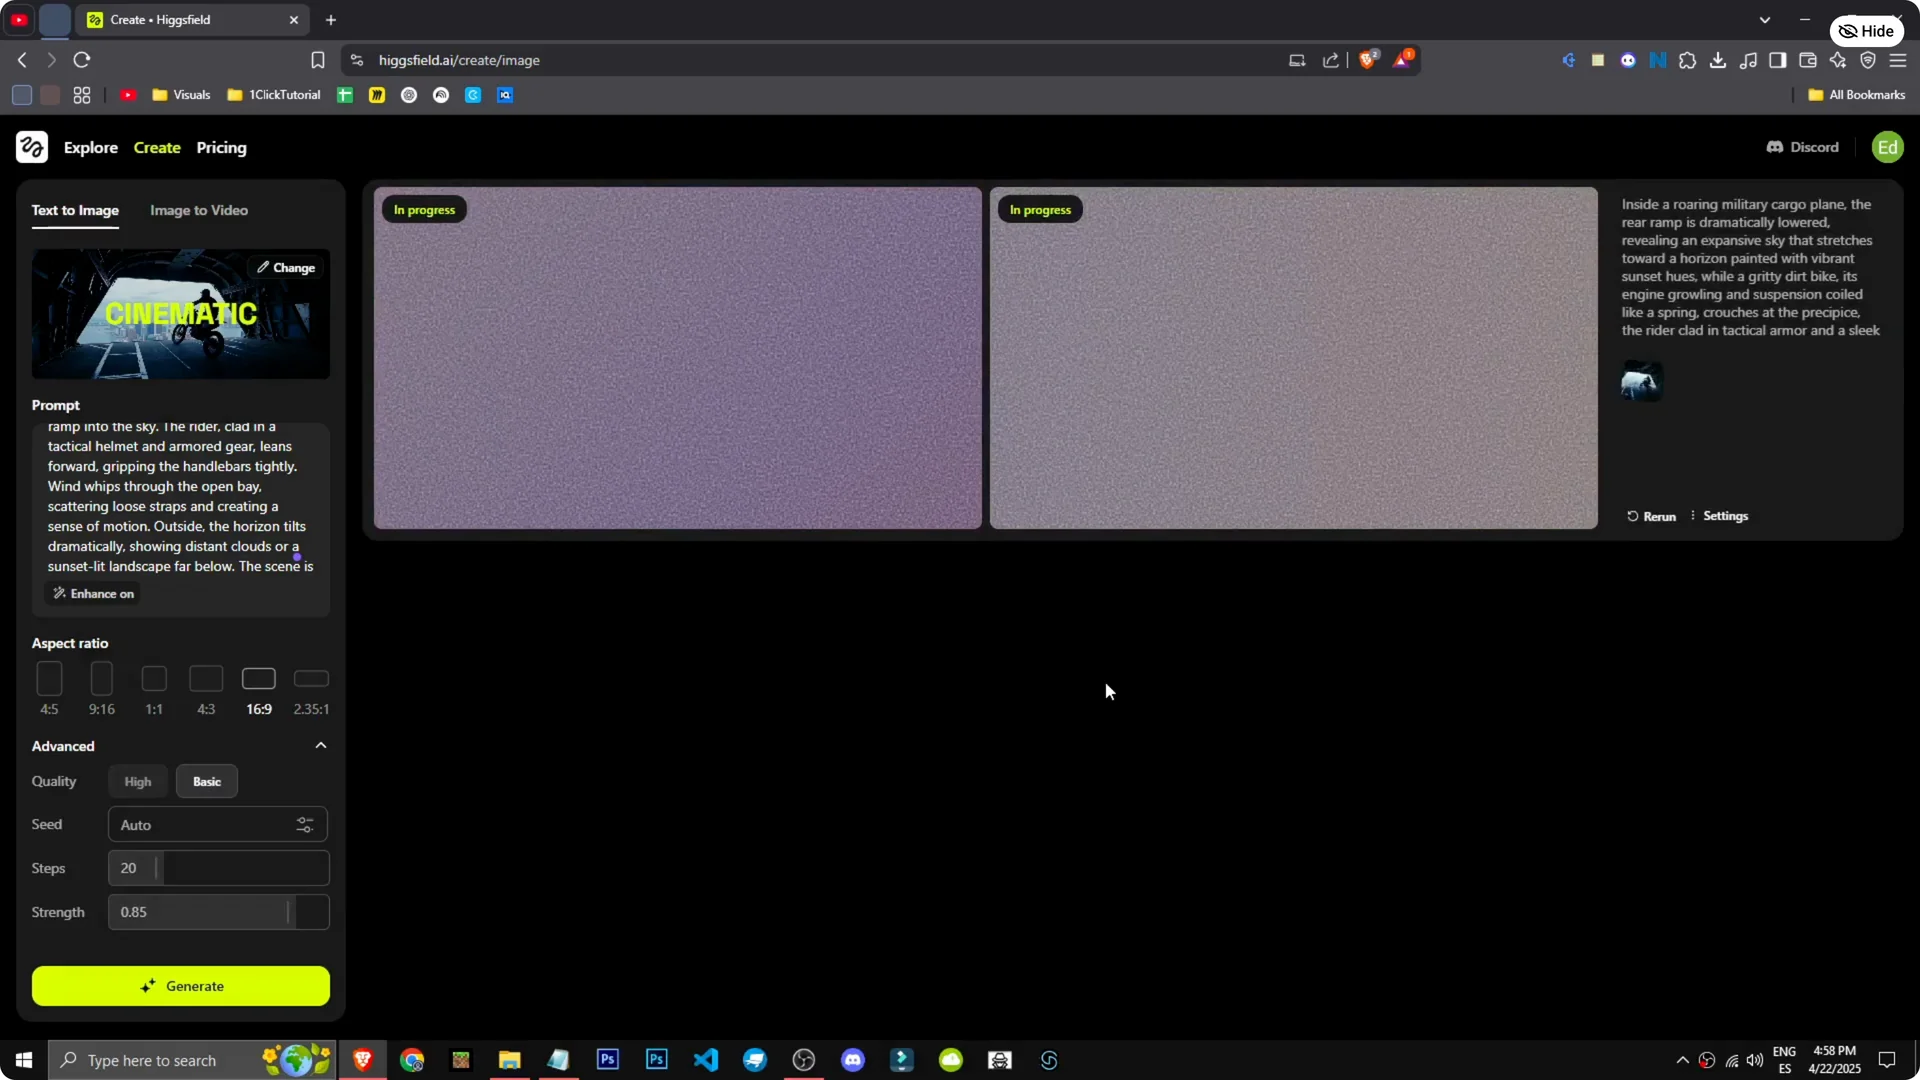Open browser Downloads icon in toolbar
Screen dimensions: 1920x1080
tap(1718, 60)
